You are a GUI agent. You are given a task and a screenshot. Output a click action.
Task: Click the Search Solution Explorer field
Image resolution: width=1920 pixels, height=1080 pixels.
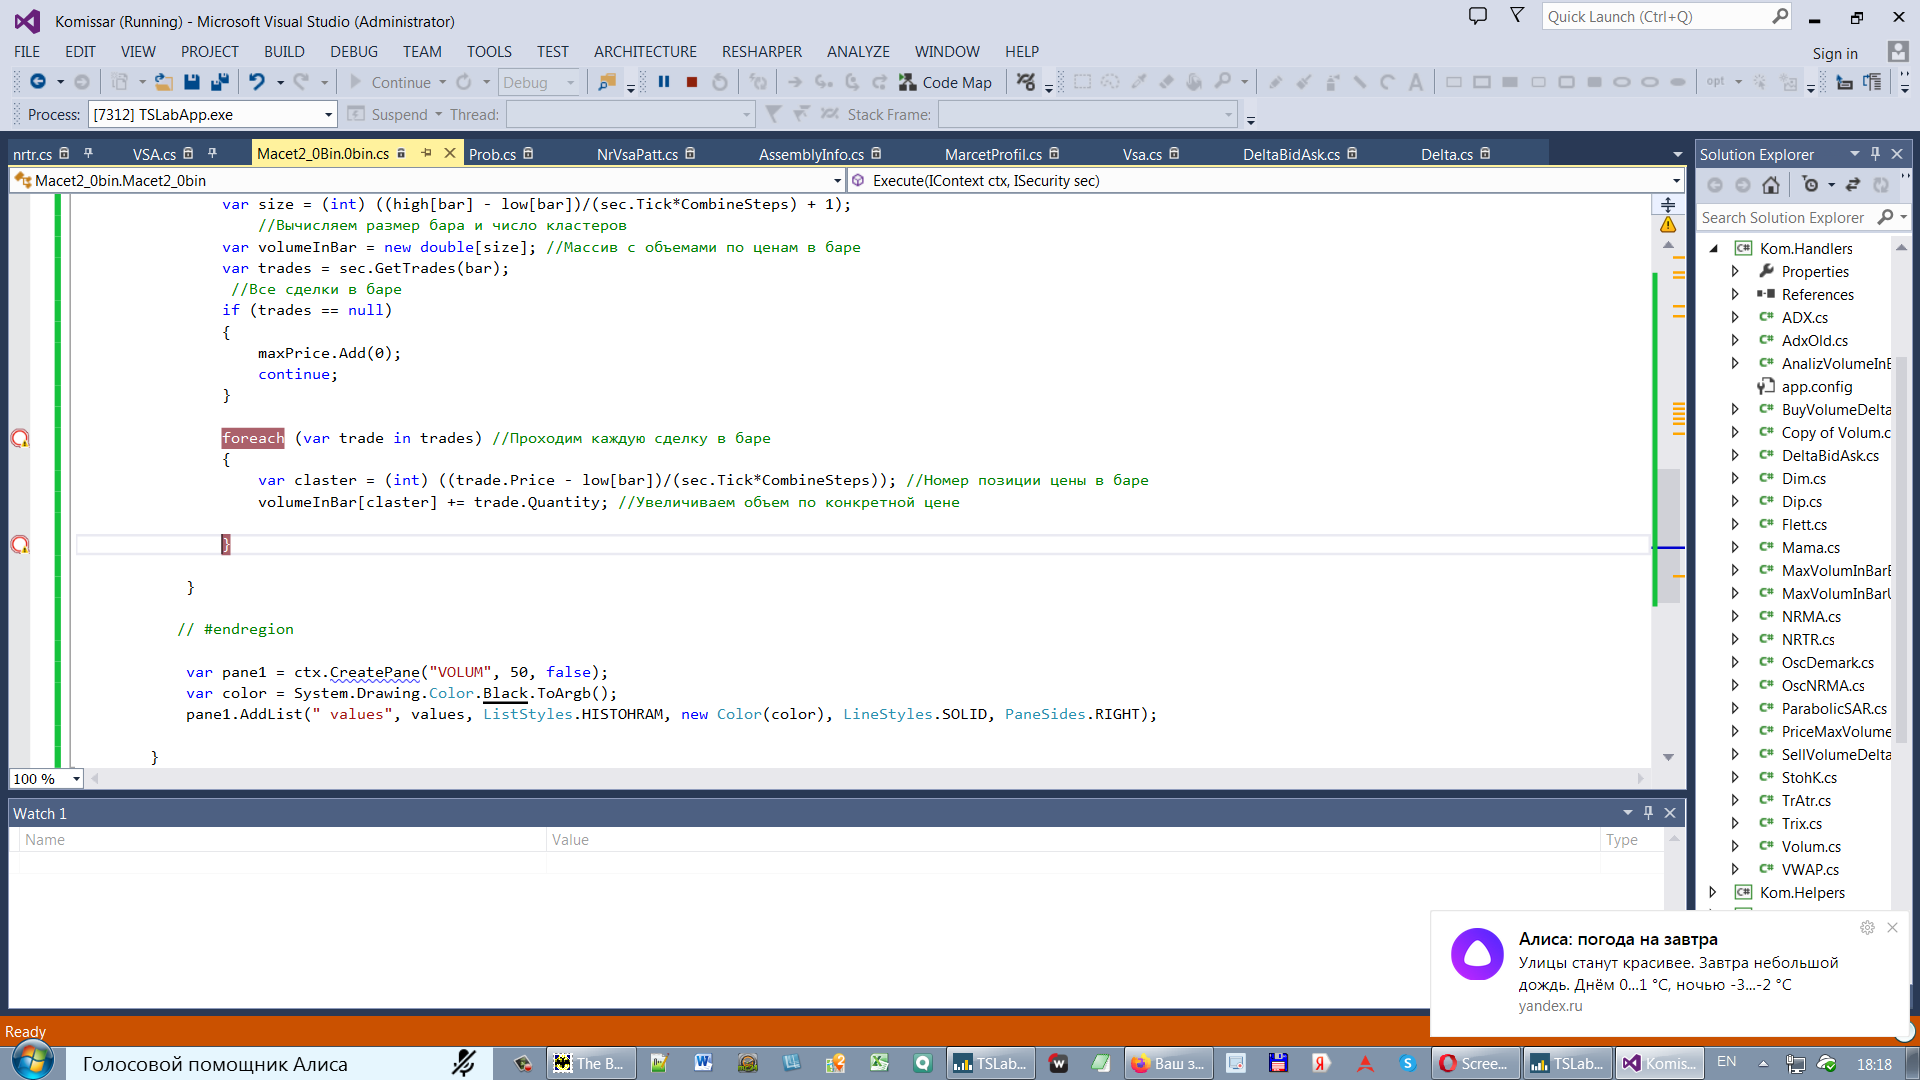click(x=1783, y=217)
